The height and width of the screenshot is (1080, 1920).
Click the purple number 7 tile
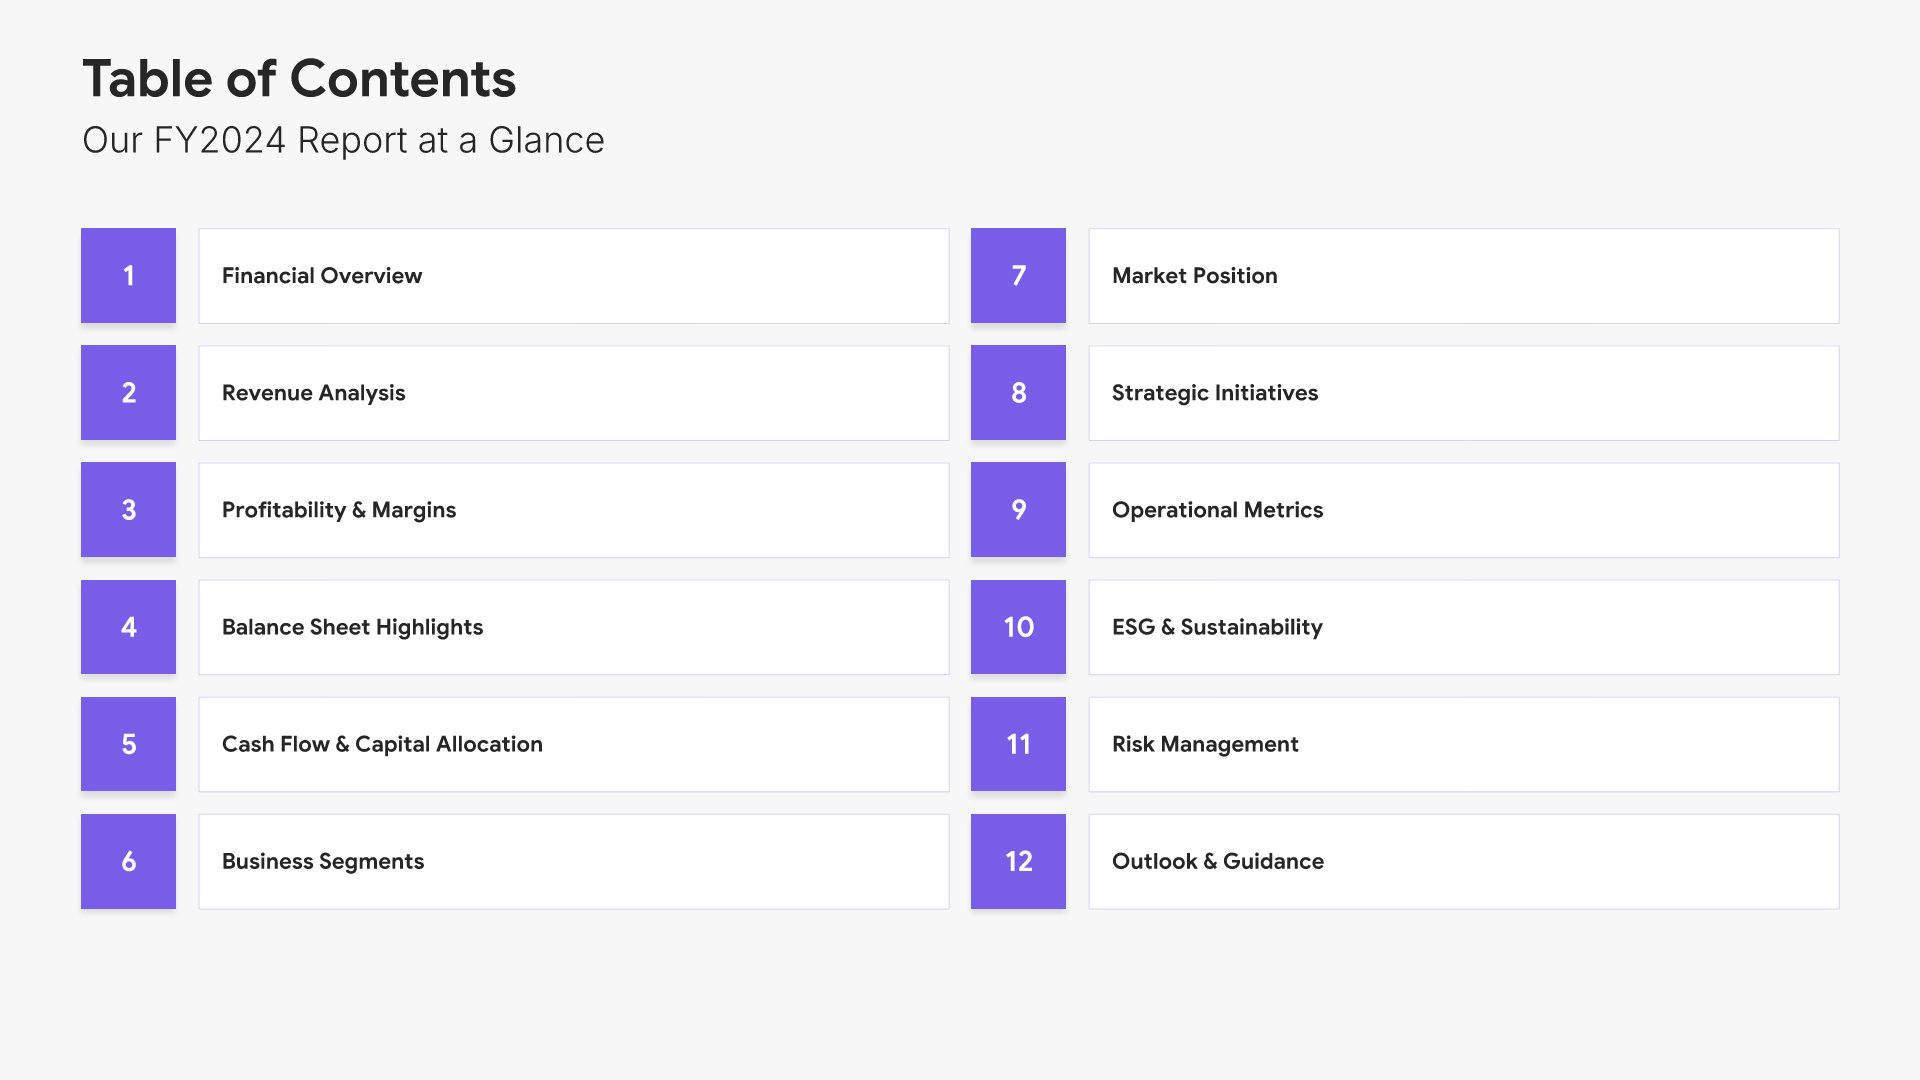click(x=1018, y=275)
